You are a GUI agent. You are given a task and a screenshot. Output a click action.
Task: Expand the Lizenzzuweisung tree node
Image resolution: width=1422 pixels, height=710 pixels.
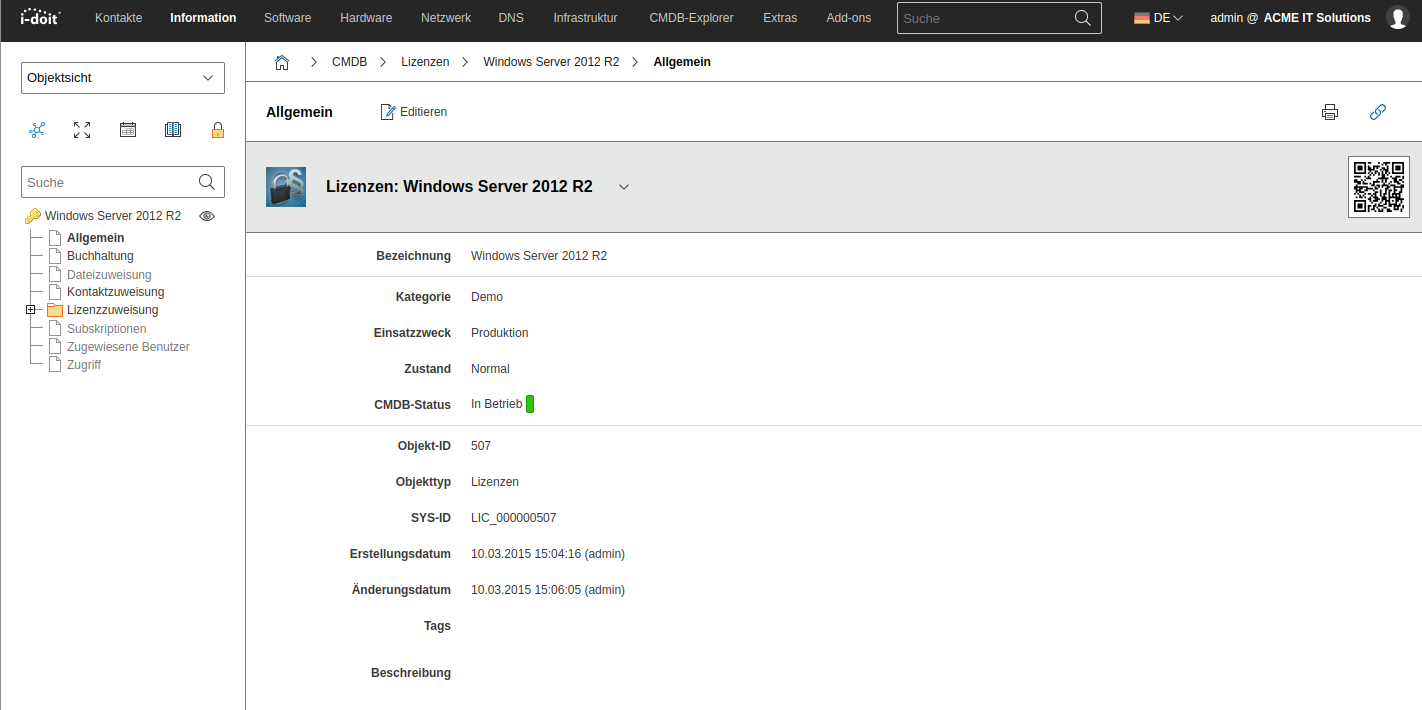click(x=31, y=310)
